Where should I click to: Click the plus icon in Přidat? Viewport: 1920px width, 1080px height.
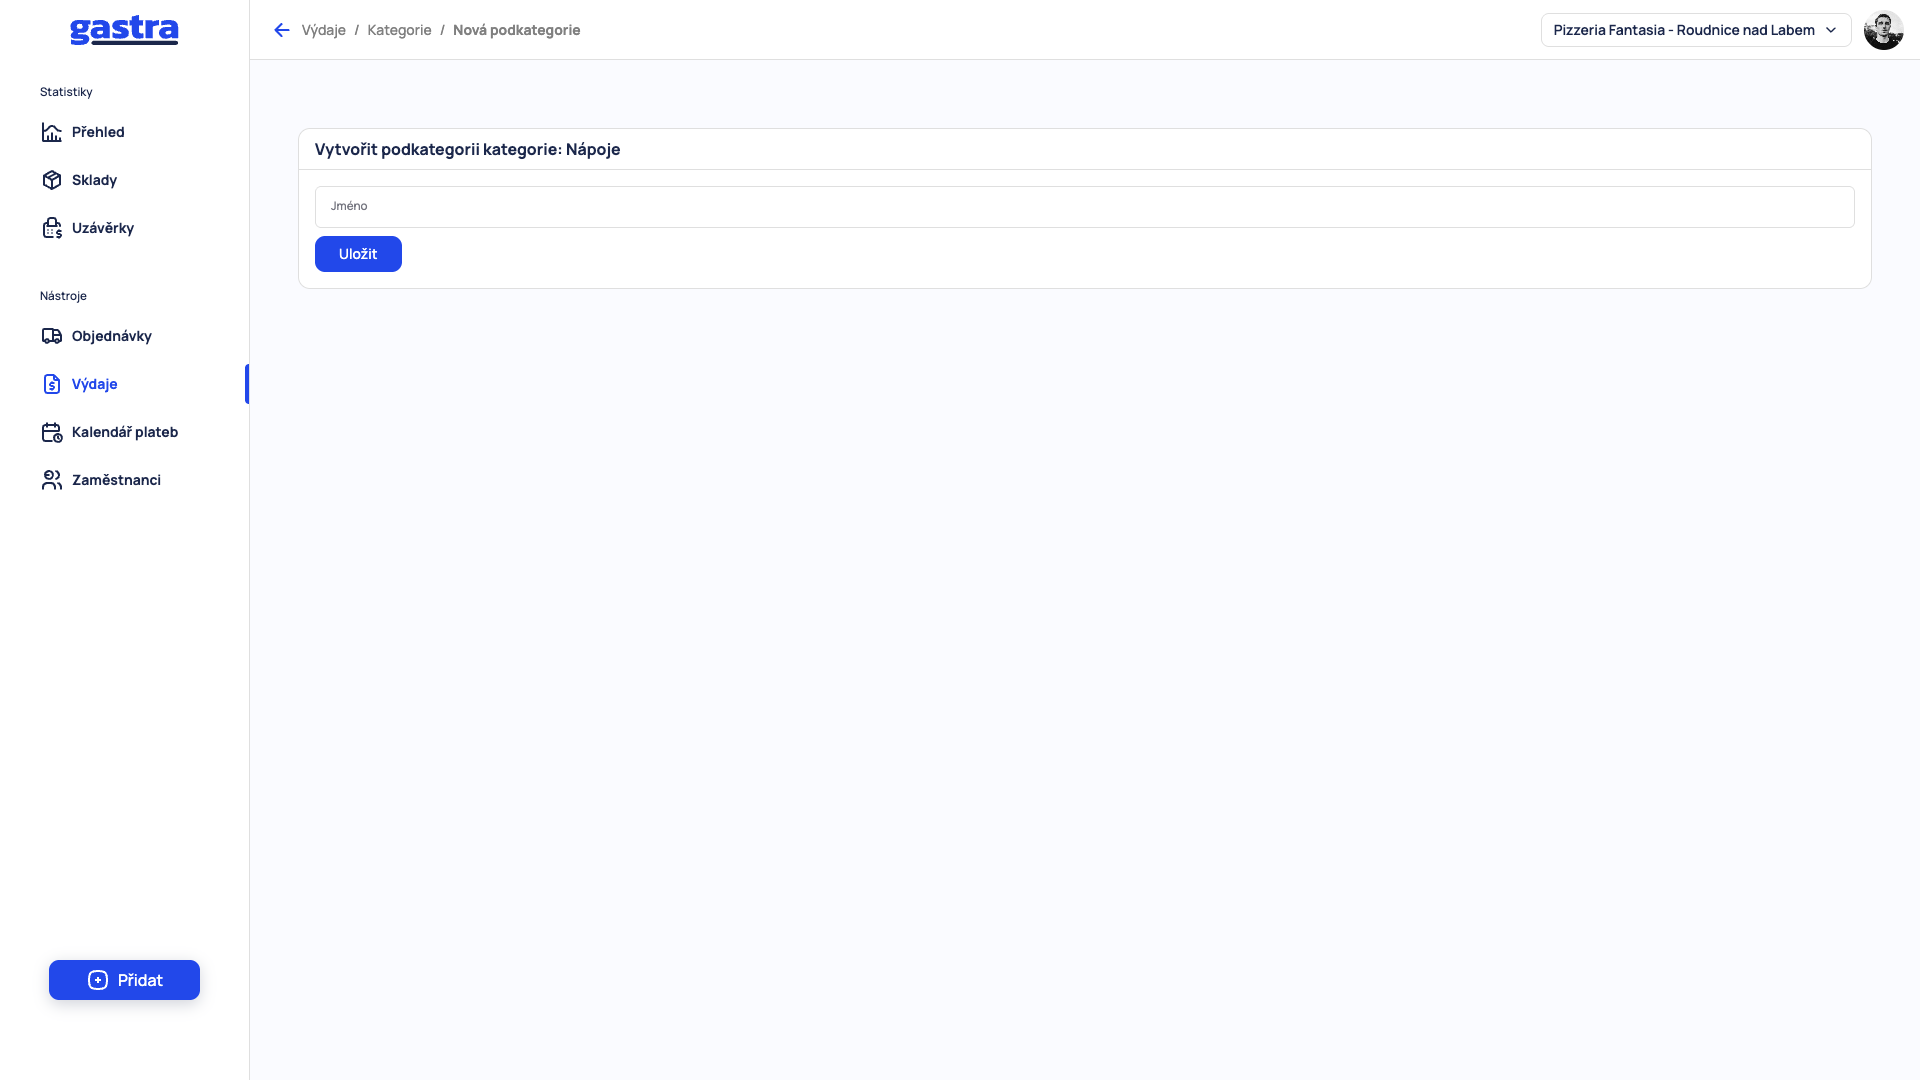coord(98,980)
